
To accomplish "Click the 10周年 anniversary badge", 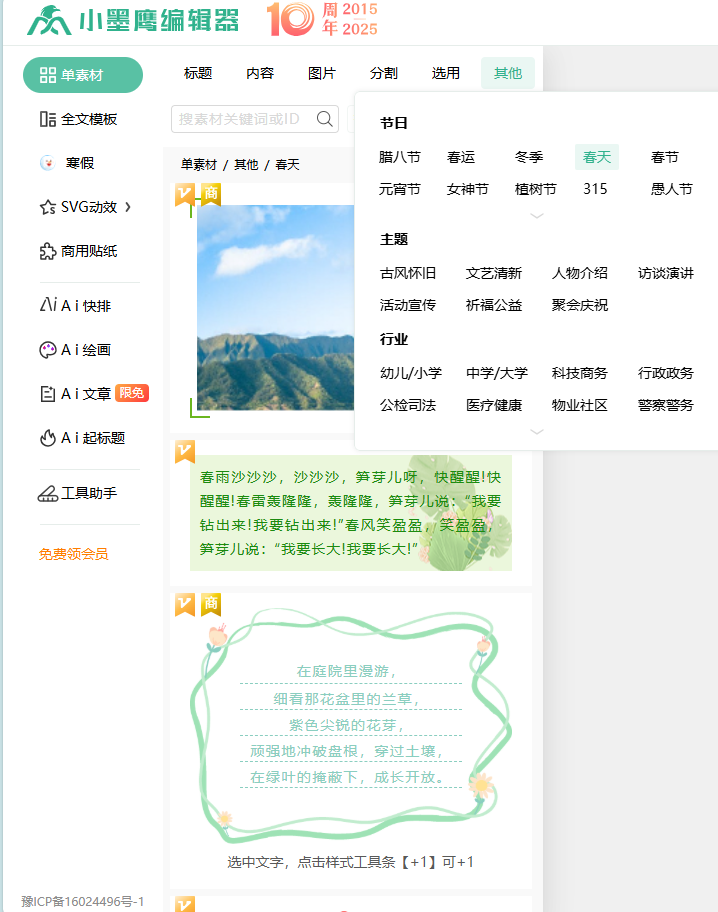I will [x=322, y=19].
